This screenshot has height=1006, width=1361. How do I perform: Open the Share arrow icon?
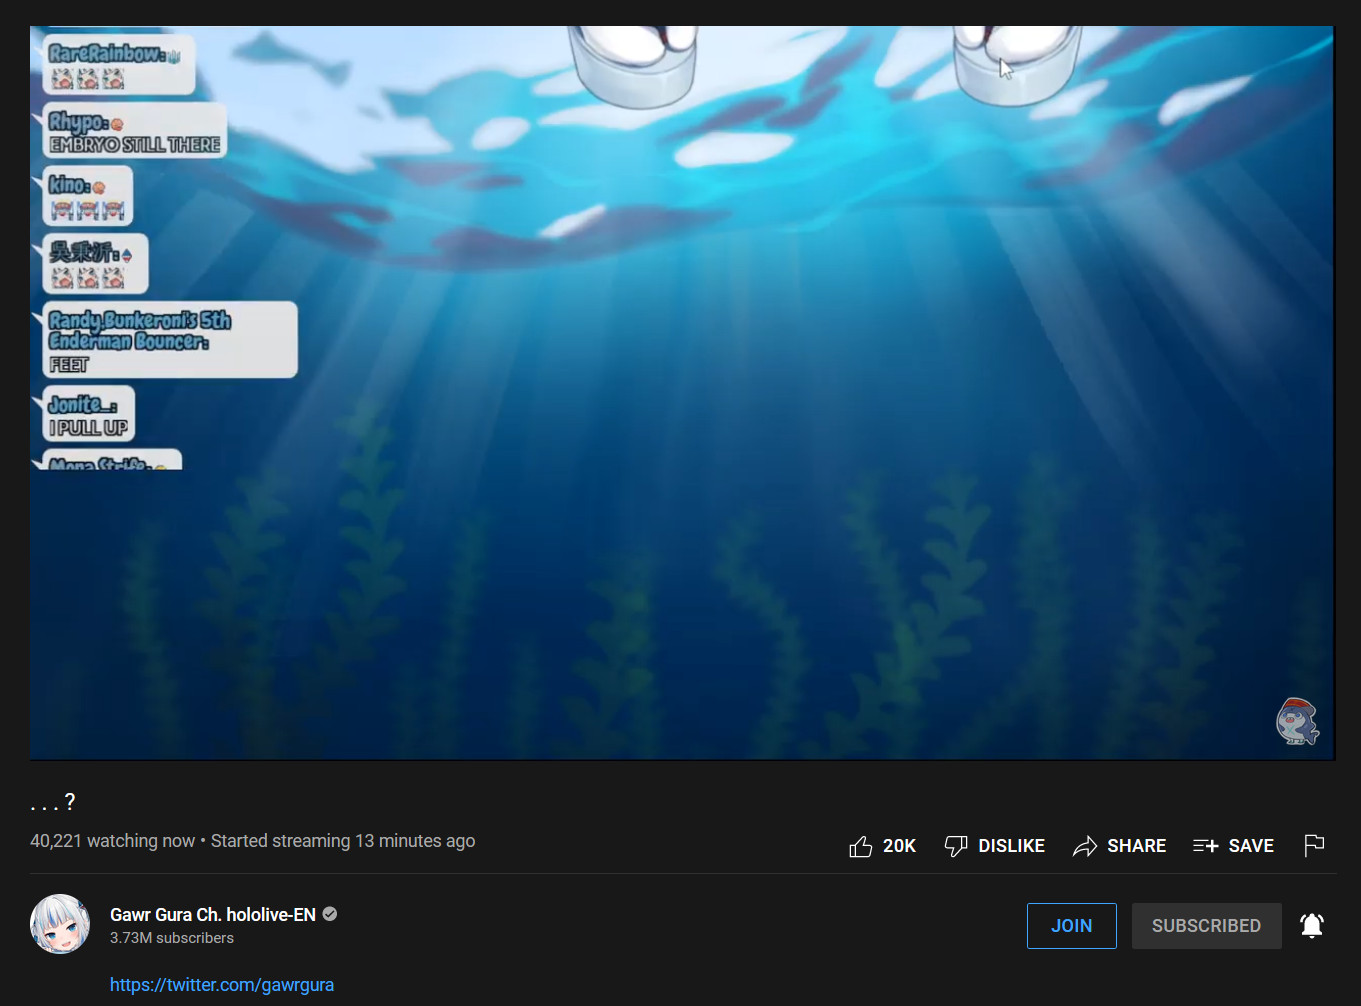point(1085,847)
